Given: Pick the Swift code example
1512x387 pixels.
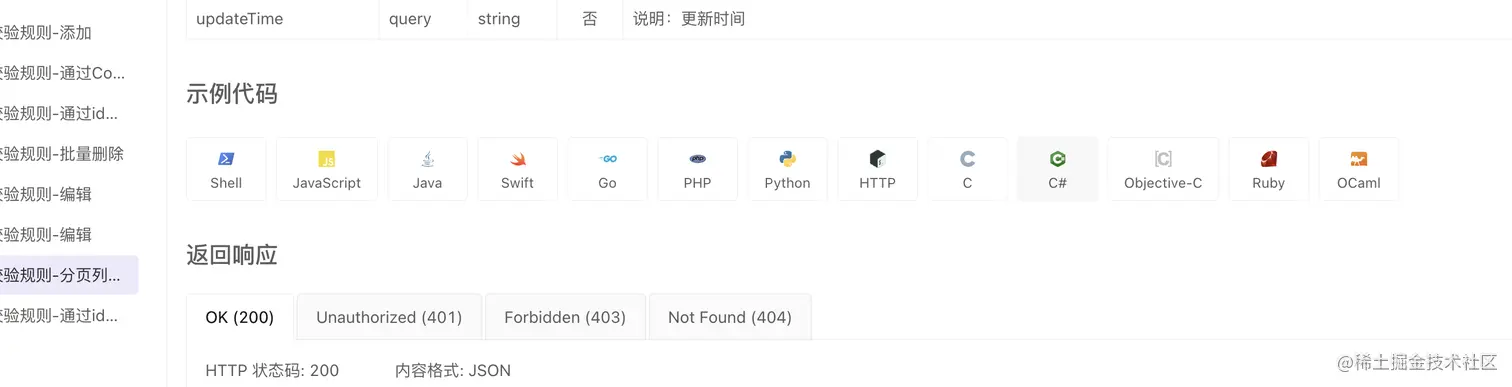Looking at the screenshot, I should point(517,169).
